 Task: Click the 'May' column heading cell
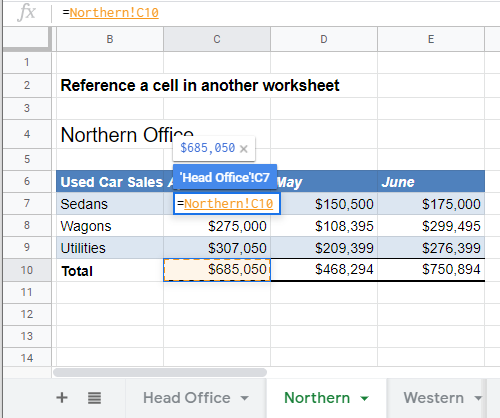click(x=324, y=181)
